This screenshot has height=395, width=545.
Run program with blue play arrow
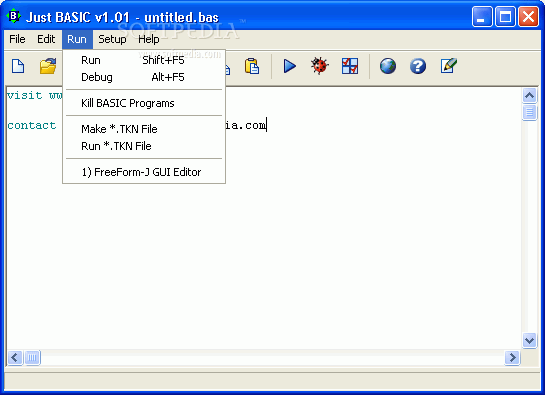click(290, 66)
